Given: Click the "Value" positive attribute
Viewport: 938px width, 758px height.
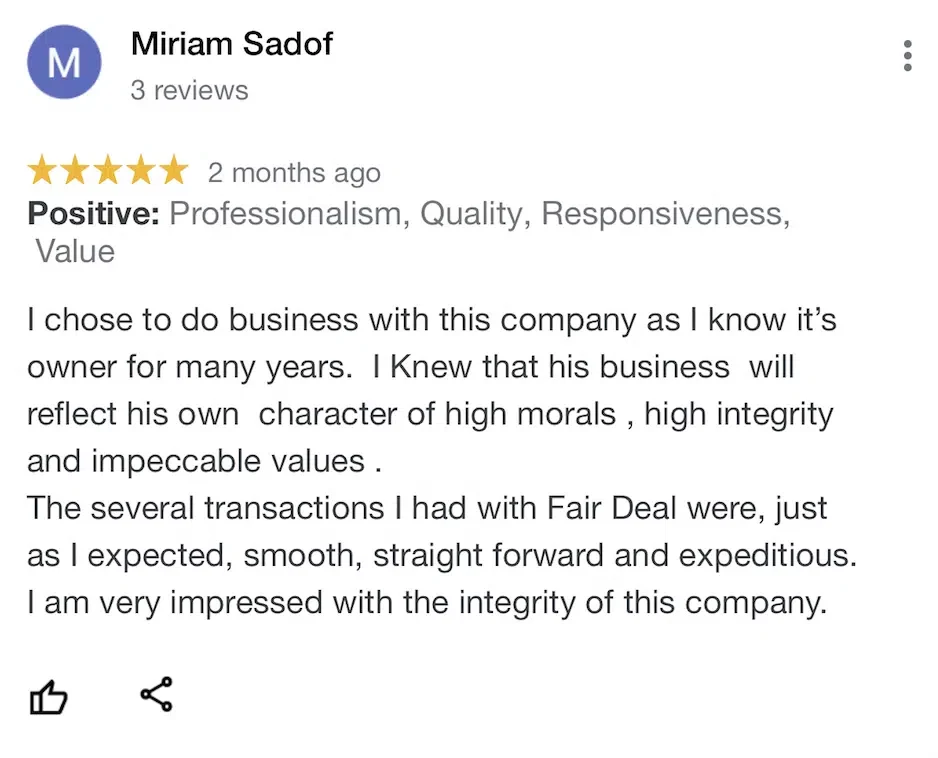Looking at the screenshot, I should pyautogui.click(x=75, y=251).
